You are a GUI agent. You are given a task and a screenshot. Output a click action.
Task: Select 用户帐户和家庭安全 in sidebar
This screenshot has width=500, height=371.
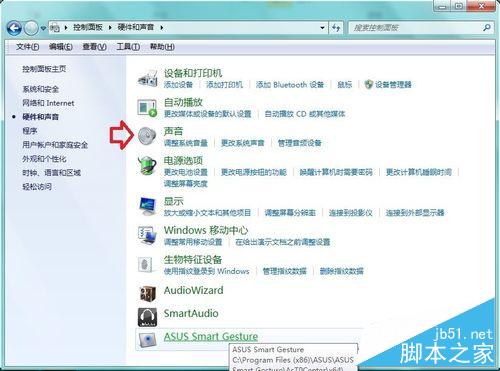[x=55, y=145]
